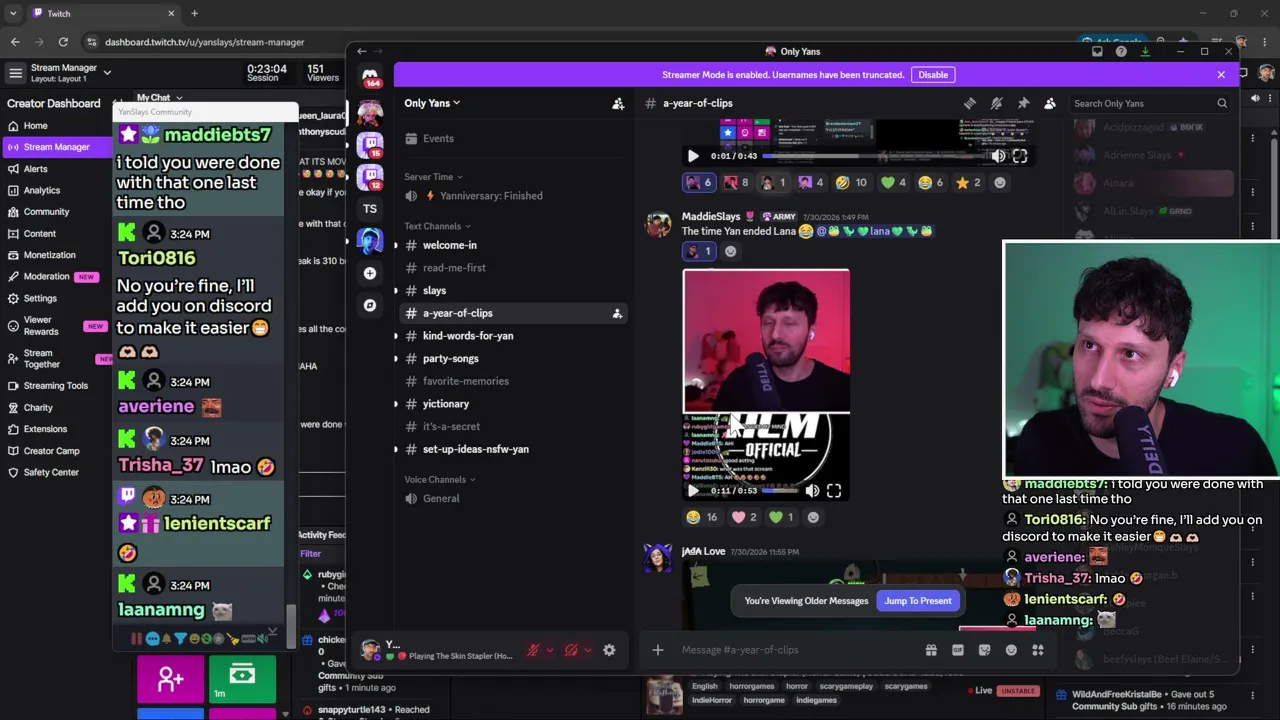The height and width of the screenshot is (720, 1280).
Task: Jump To Present in the channel
Action: pyautogui.click(x=918, y=601)
